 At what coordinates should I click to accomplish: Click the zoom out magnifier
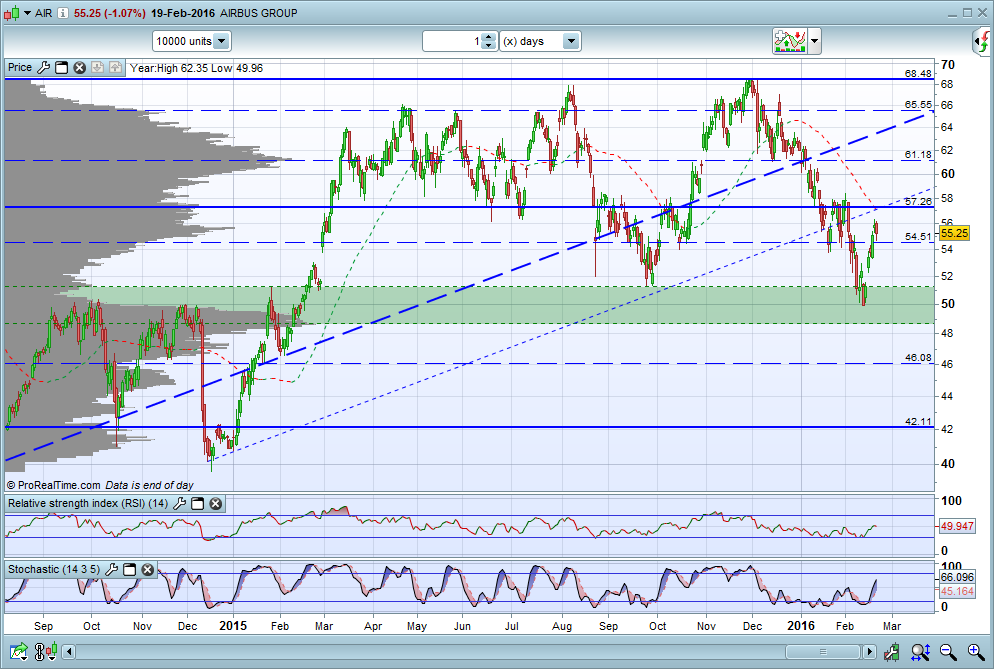947,652
